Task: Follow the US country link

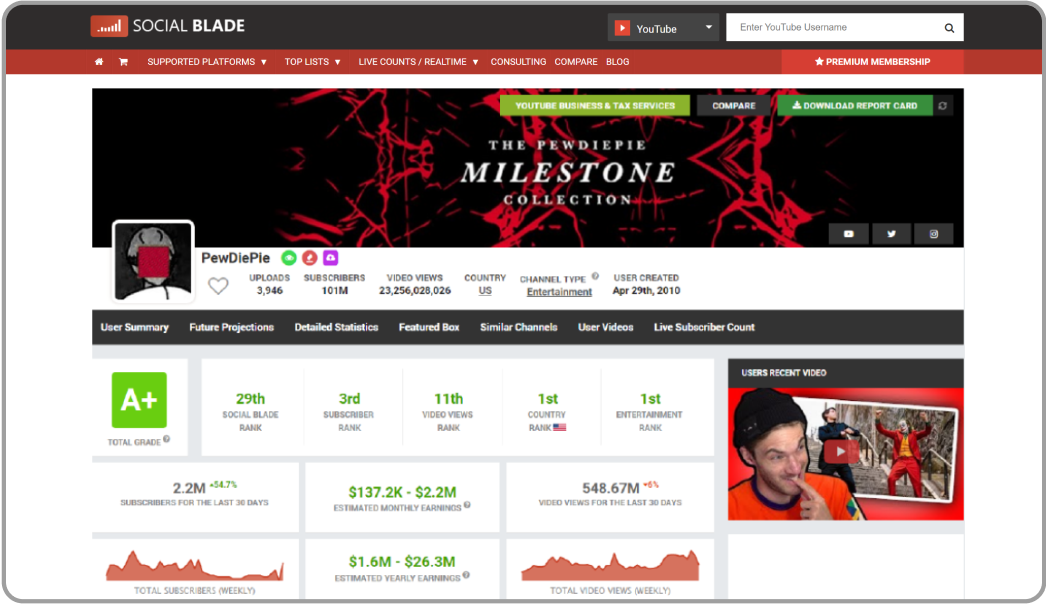Action: coord(485,291)
